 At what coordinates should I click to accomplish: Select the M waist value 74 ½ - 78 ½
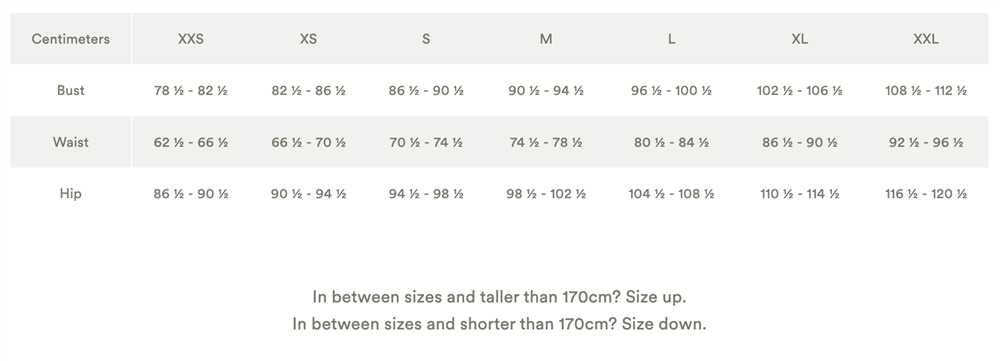(546, 142)
